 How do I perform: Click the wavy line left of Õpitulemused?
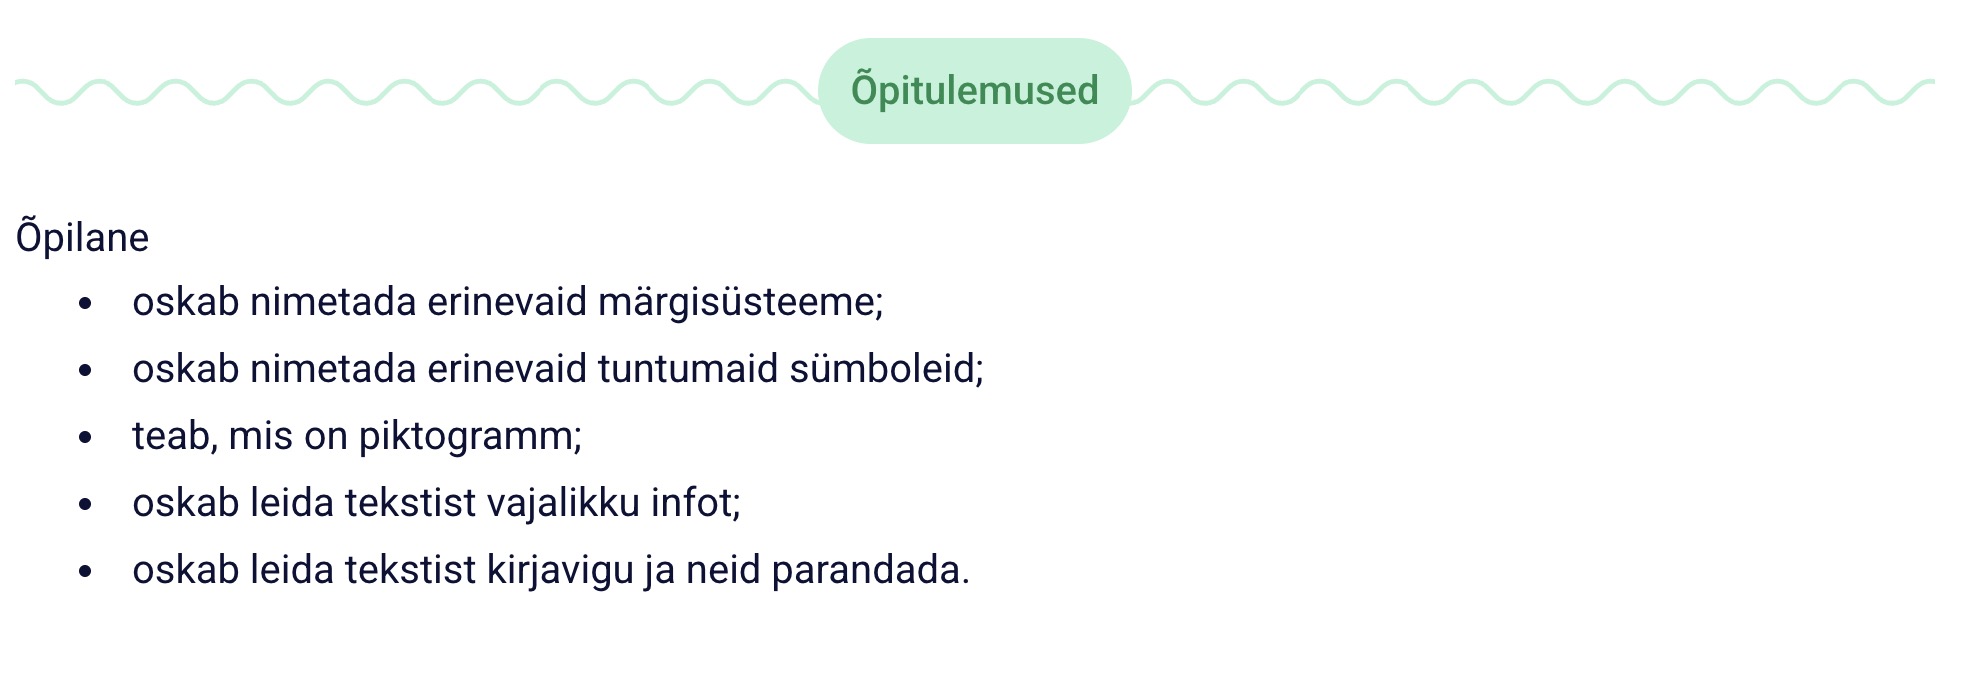click(x=415, y=92)
